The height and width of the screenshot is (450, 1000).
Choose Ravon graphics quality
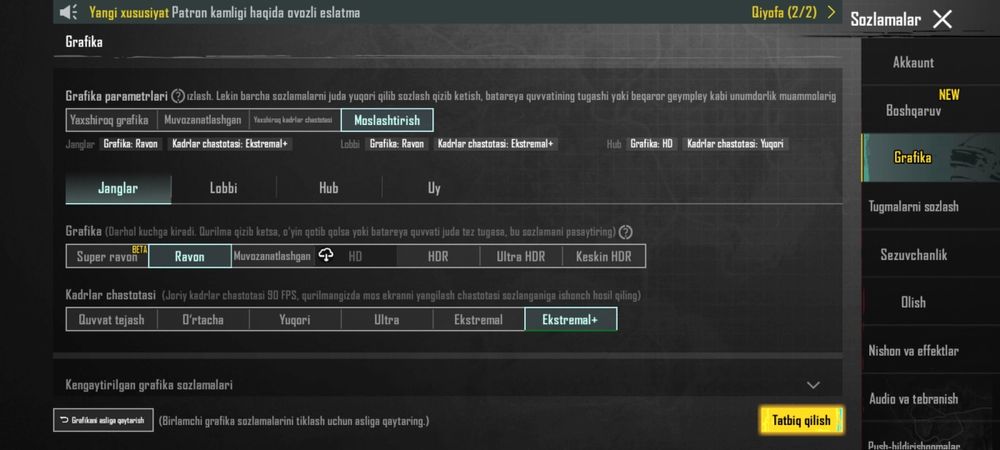tap(190, 256)
